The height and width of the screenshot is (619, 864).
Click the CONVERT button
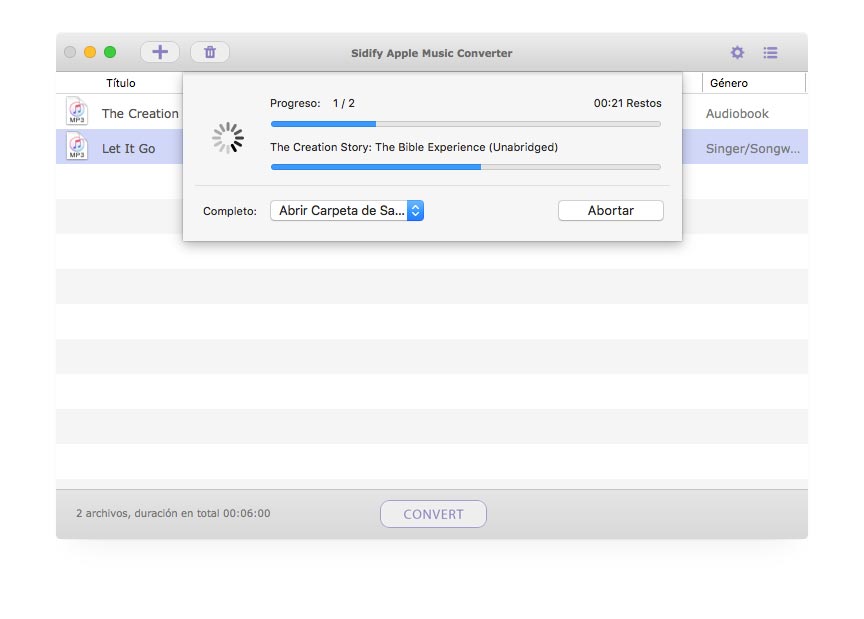pyautogui.click(x=433, y=514)
